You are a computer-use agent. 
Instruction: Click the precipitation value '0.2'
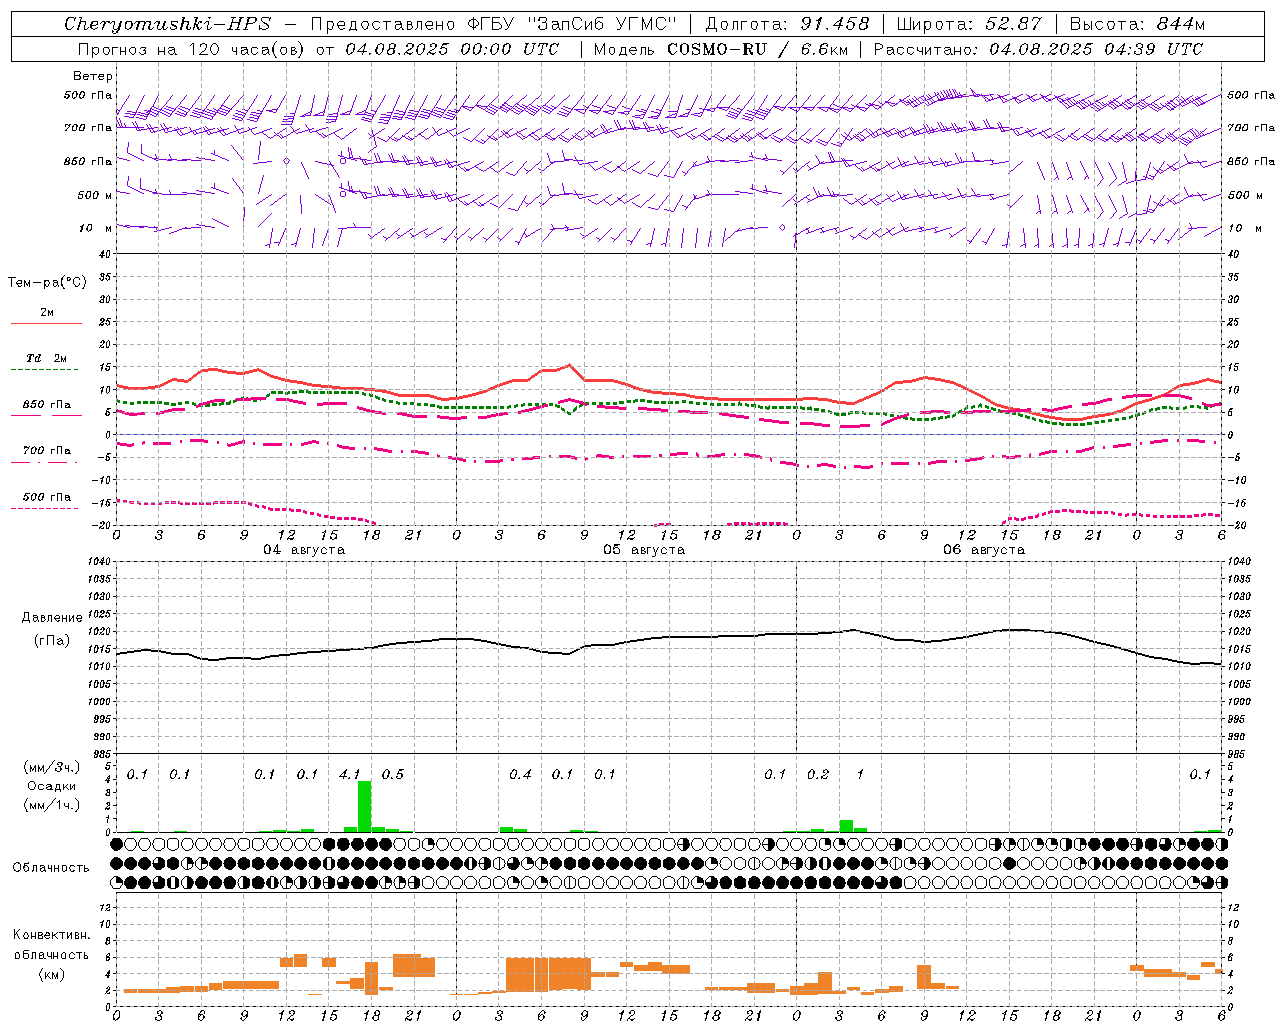pos(818,775)
